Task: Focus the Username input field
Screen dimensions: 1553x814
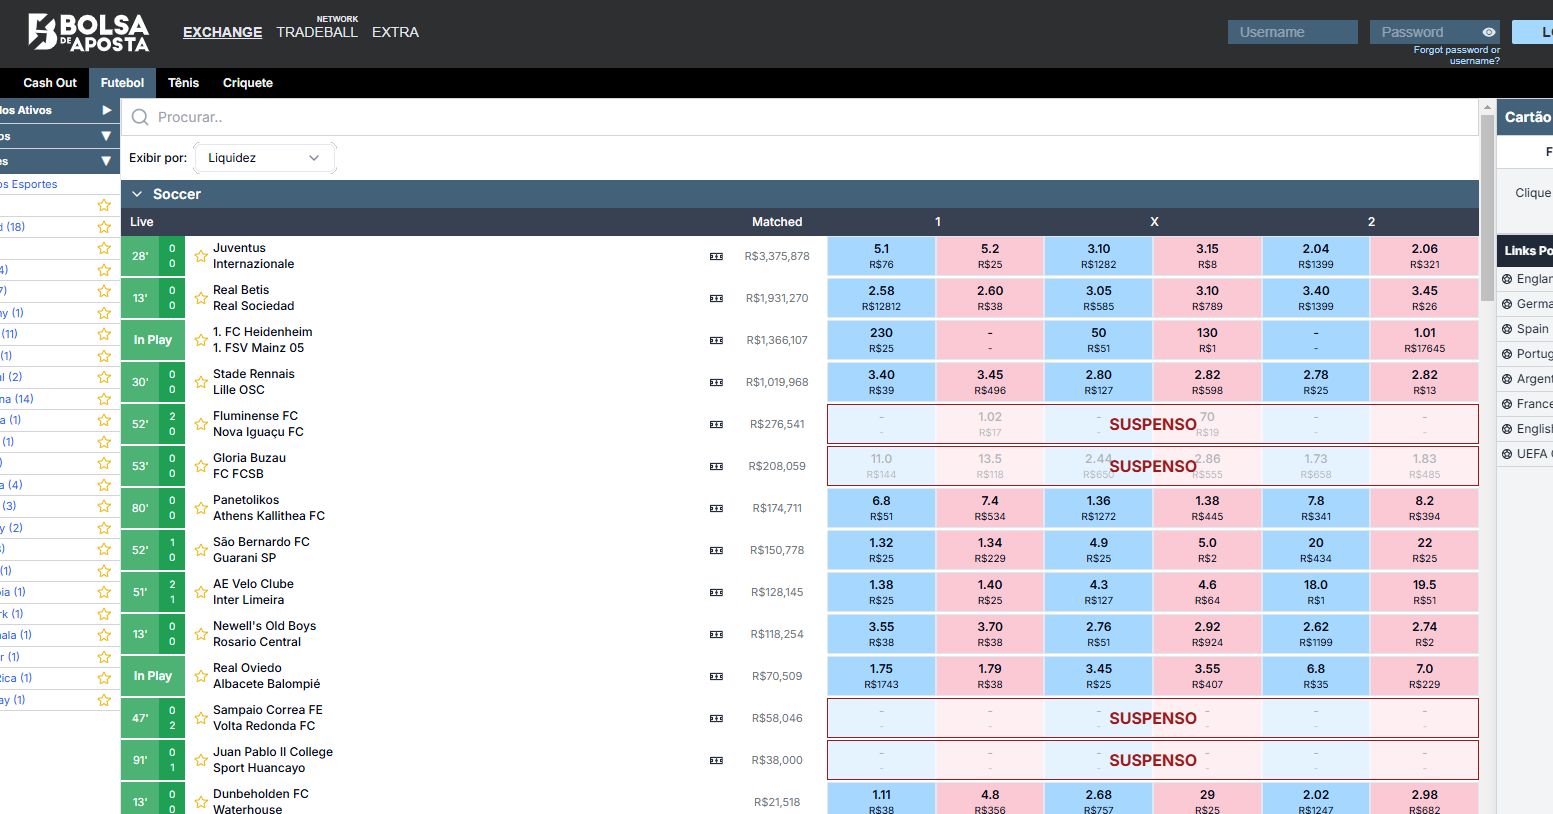Action: tap(1292, 32)
